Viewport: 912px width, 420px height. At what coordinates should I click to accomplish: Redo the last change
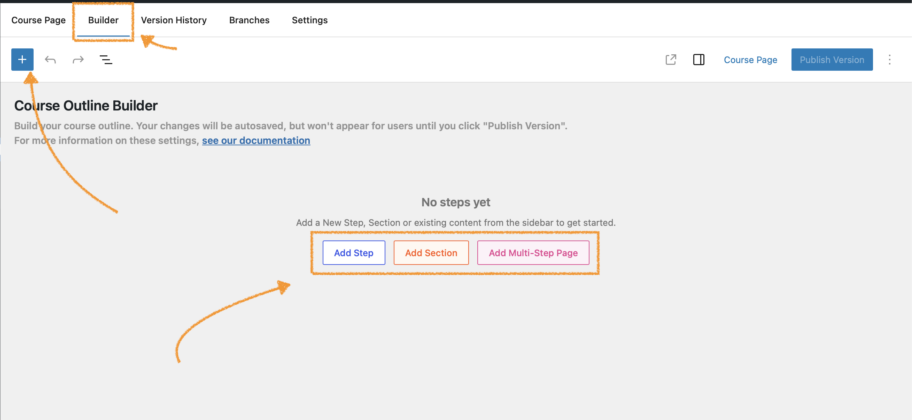tap(78, 59)
